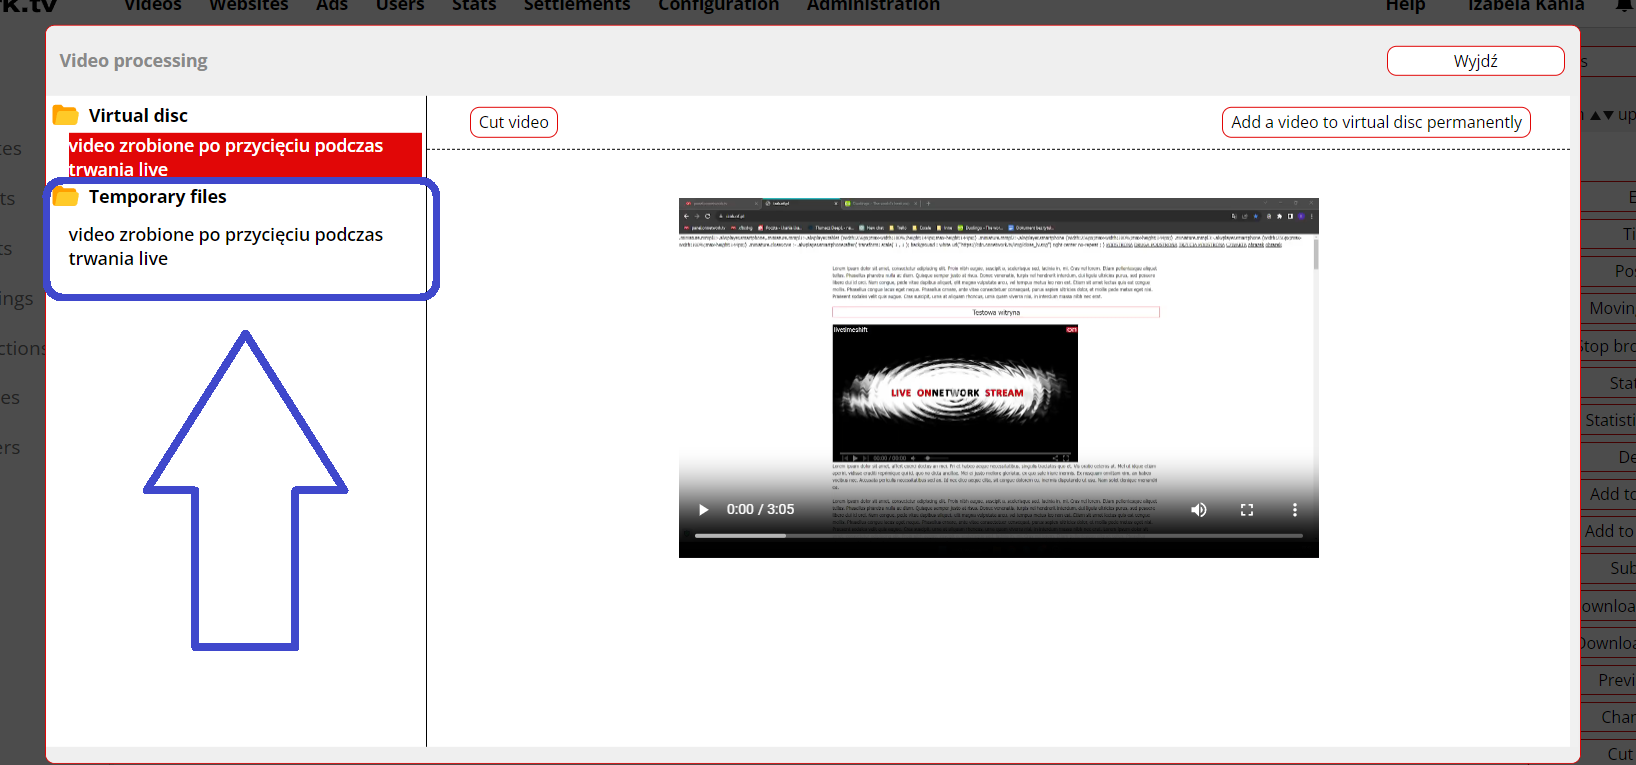Play the video in the preview player
This screenshot has width=1636, height=765.
click(703, 510)
